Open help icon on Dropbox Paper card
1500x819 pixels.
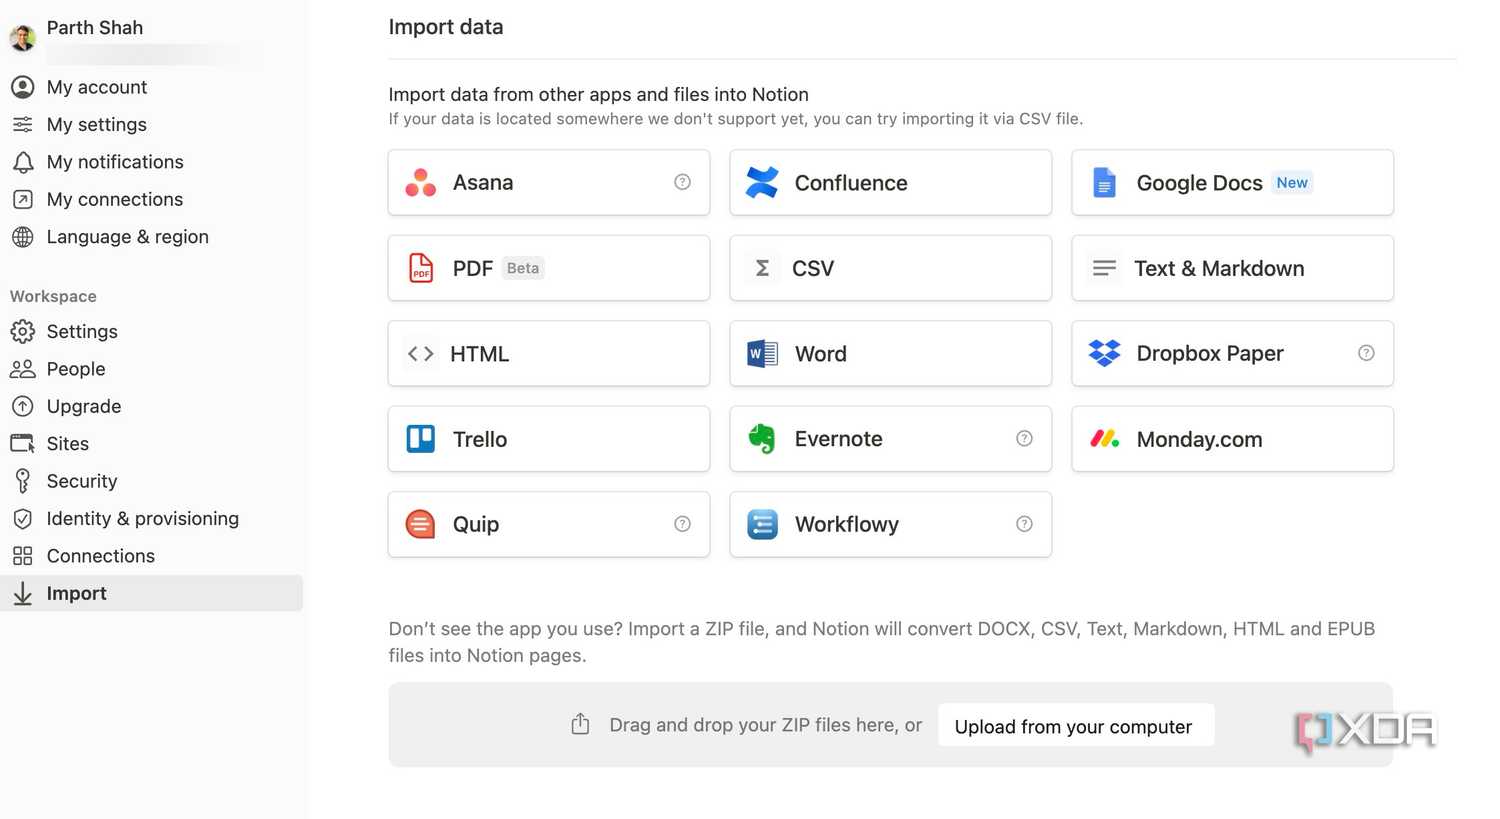[x=1366, y=353]
